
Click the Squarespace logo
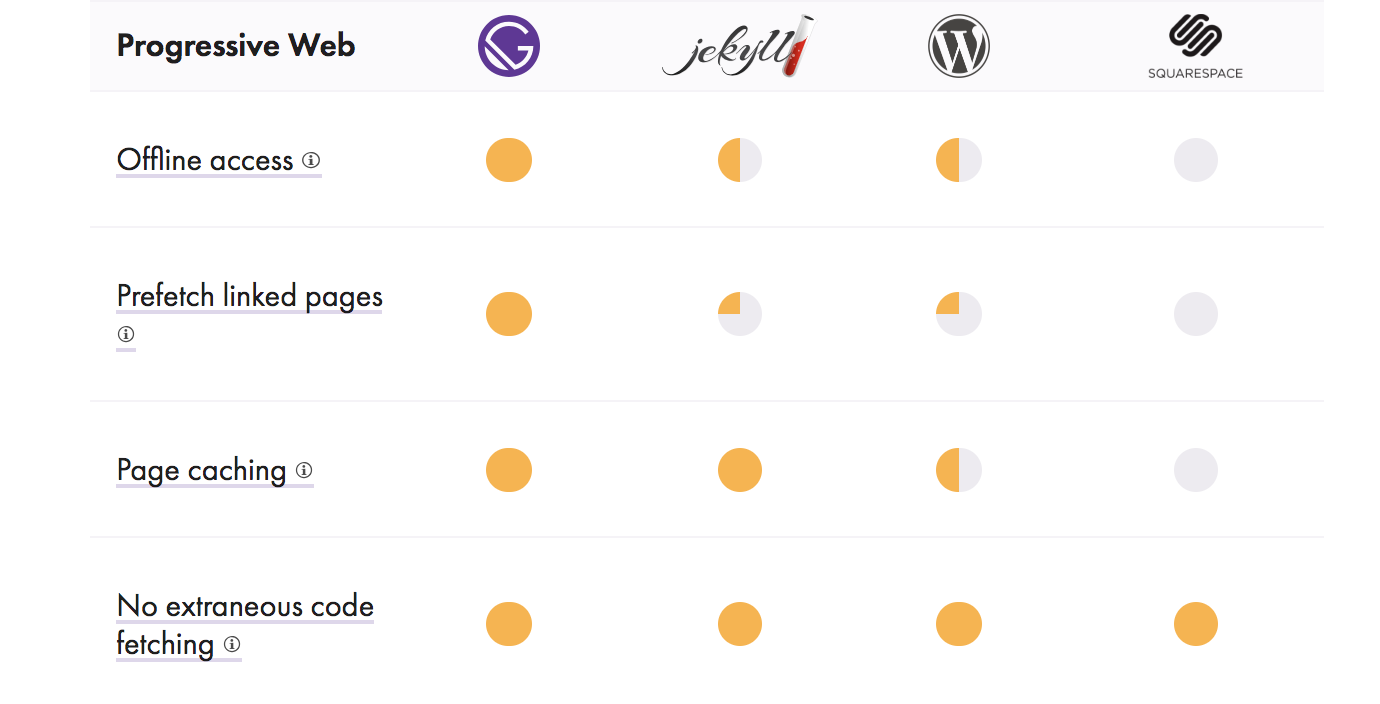pos(1195,46)
